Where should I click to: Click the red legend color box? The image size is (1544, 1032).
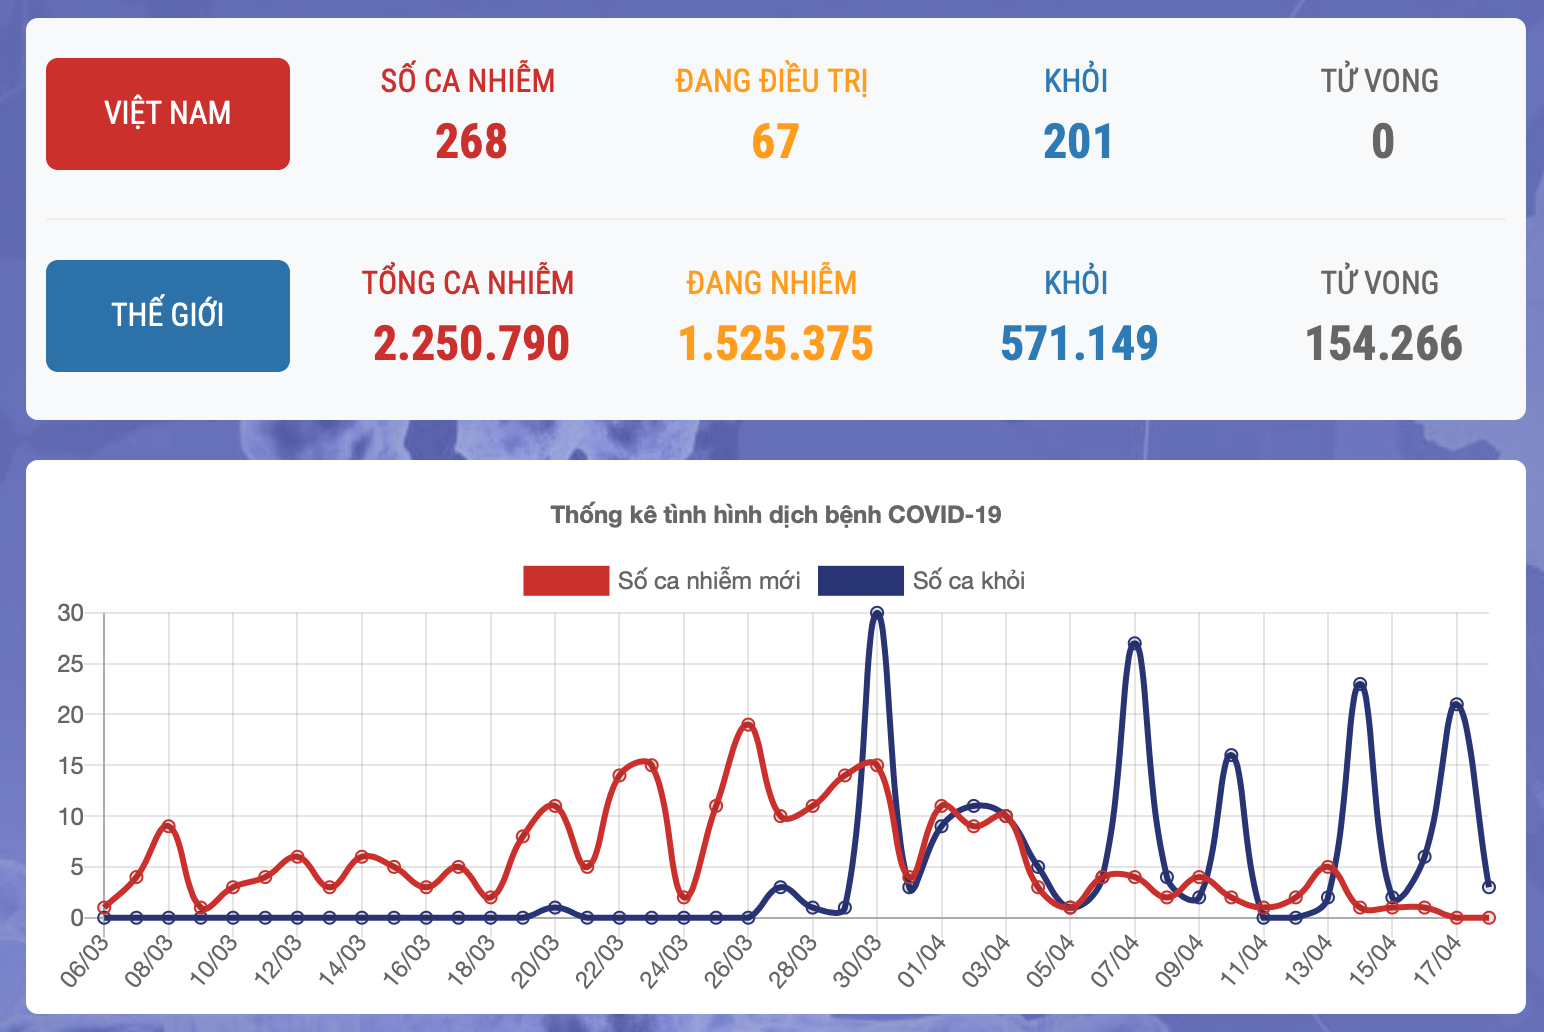(566, 581)
